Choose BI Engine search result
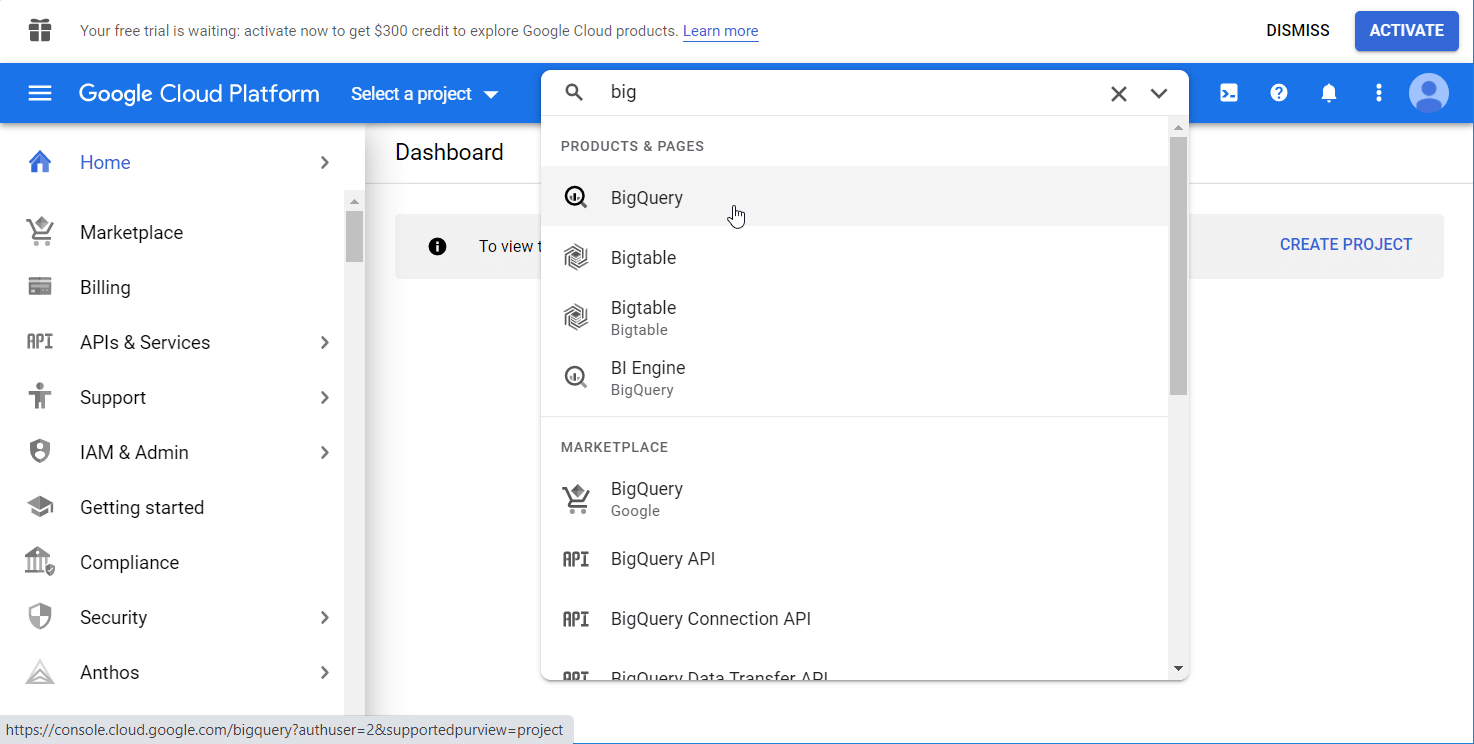This screenshot has width=1474, height=744. (x=648, y=377)
